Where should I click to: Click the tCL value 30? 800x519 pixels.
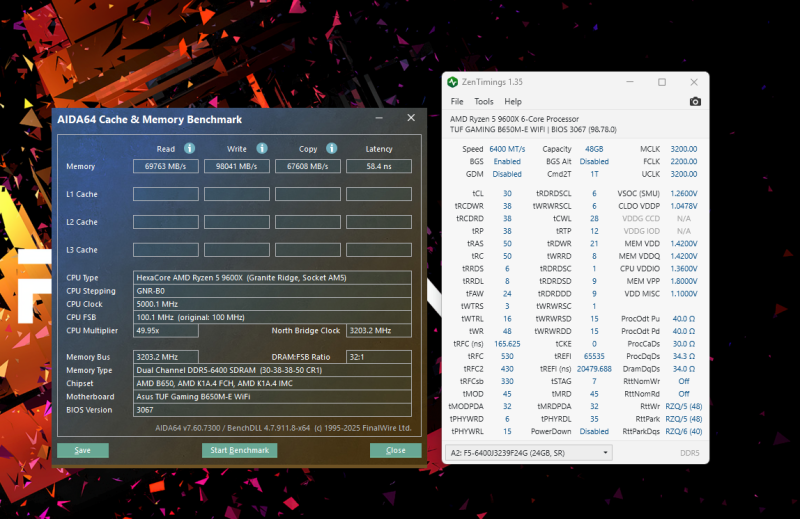(x=507, y=193)
